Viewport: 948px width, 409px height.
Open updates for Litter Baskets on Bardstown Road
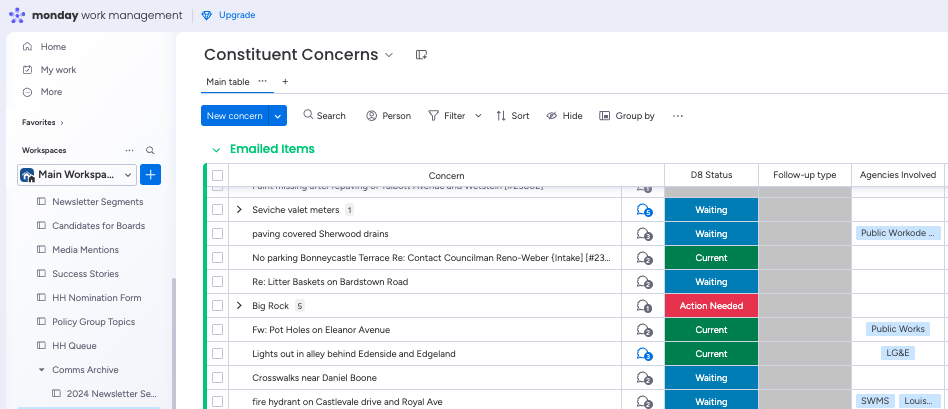(644, 282)
